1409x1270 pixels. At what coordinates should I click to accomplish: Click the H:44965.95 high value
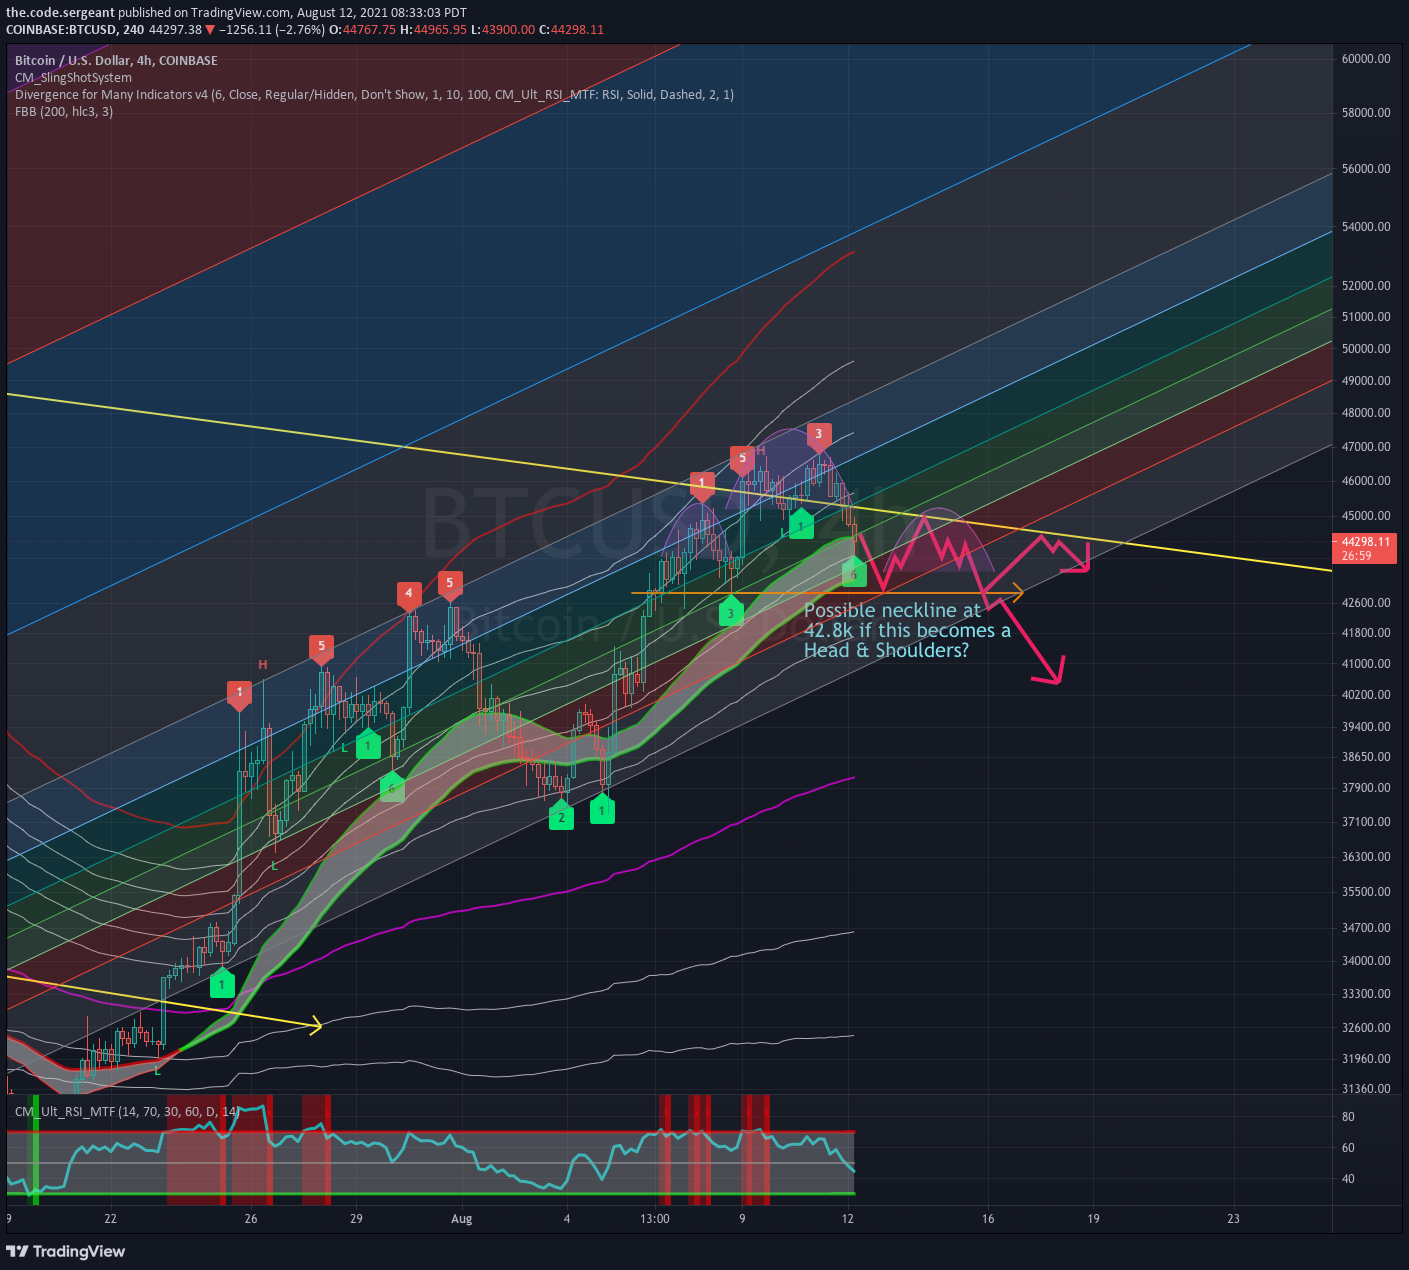coord(433,29)
